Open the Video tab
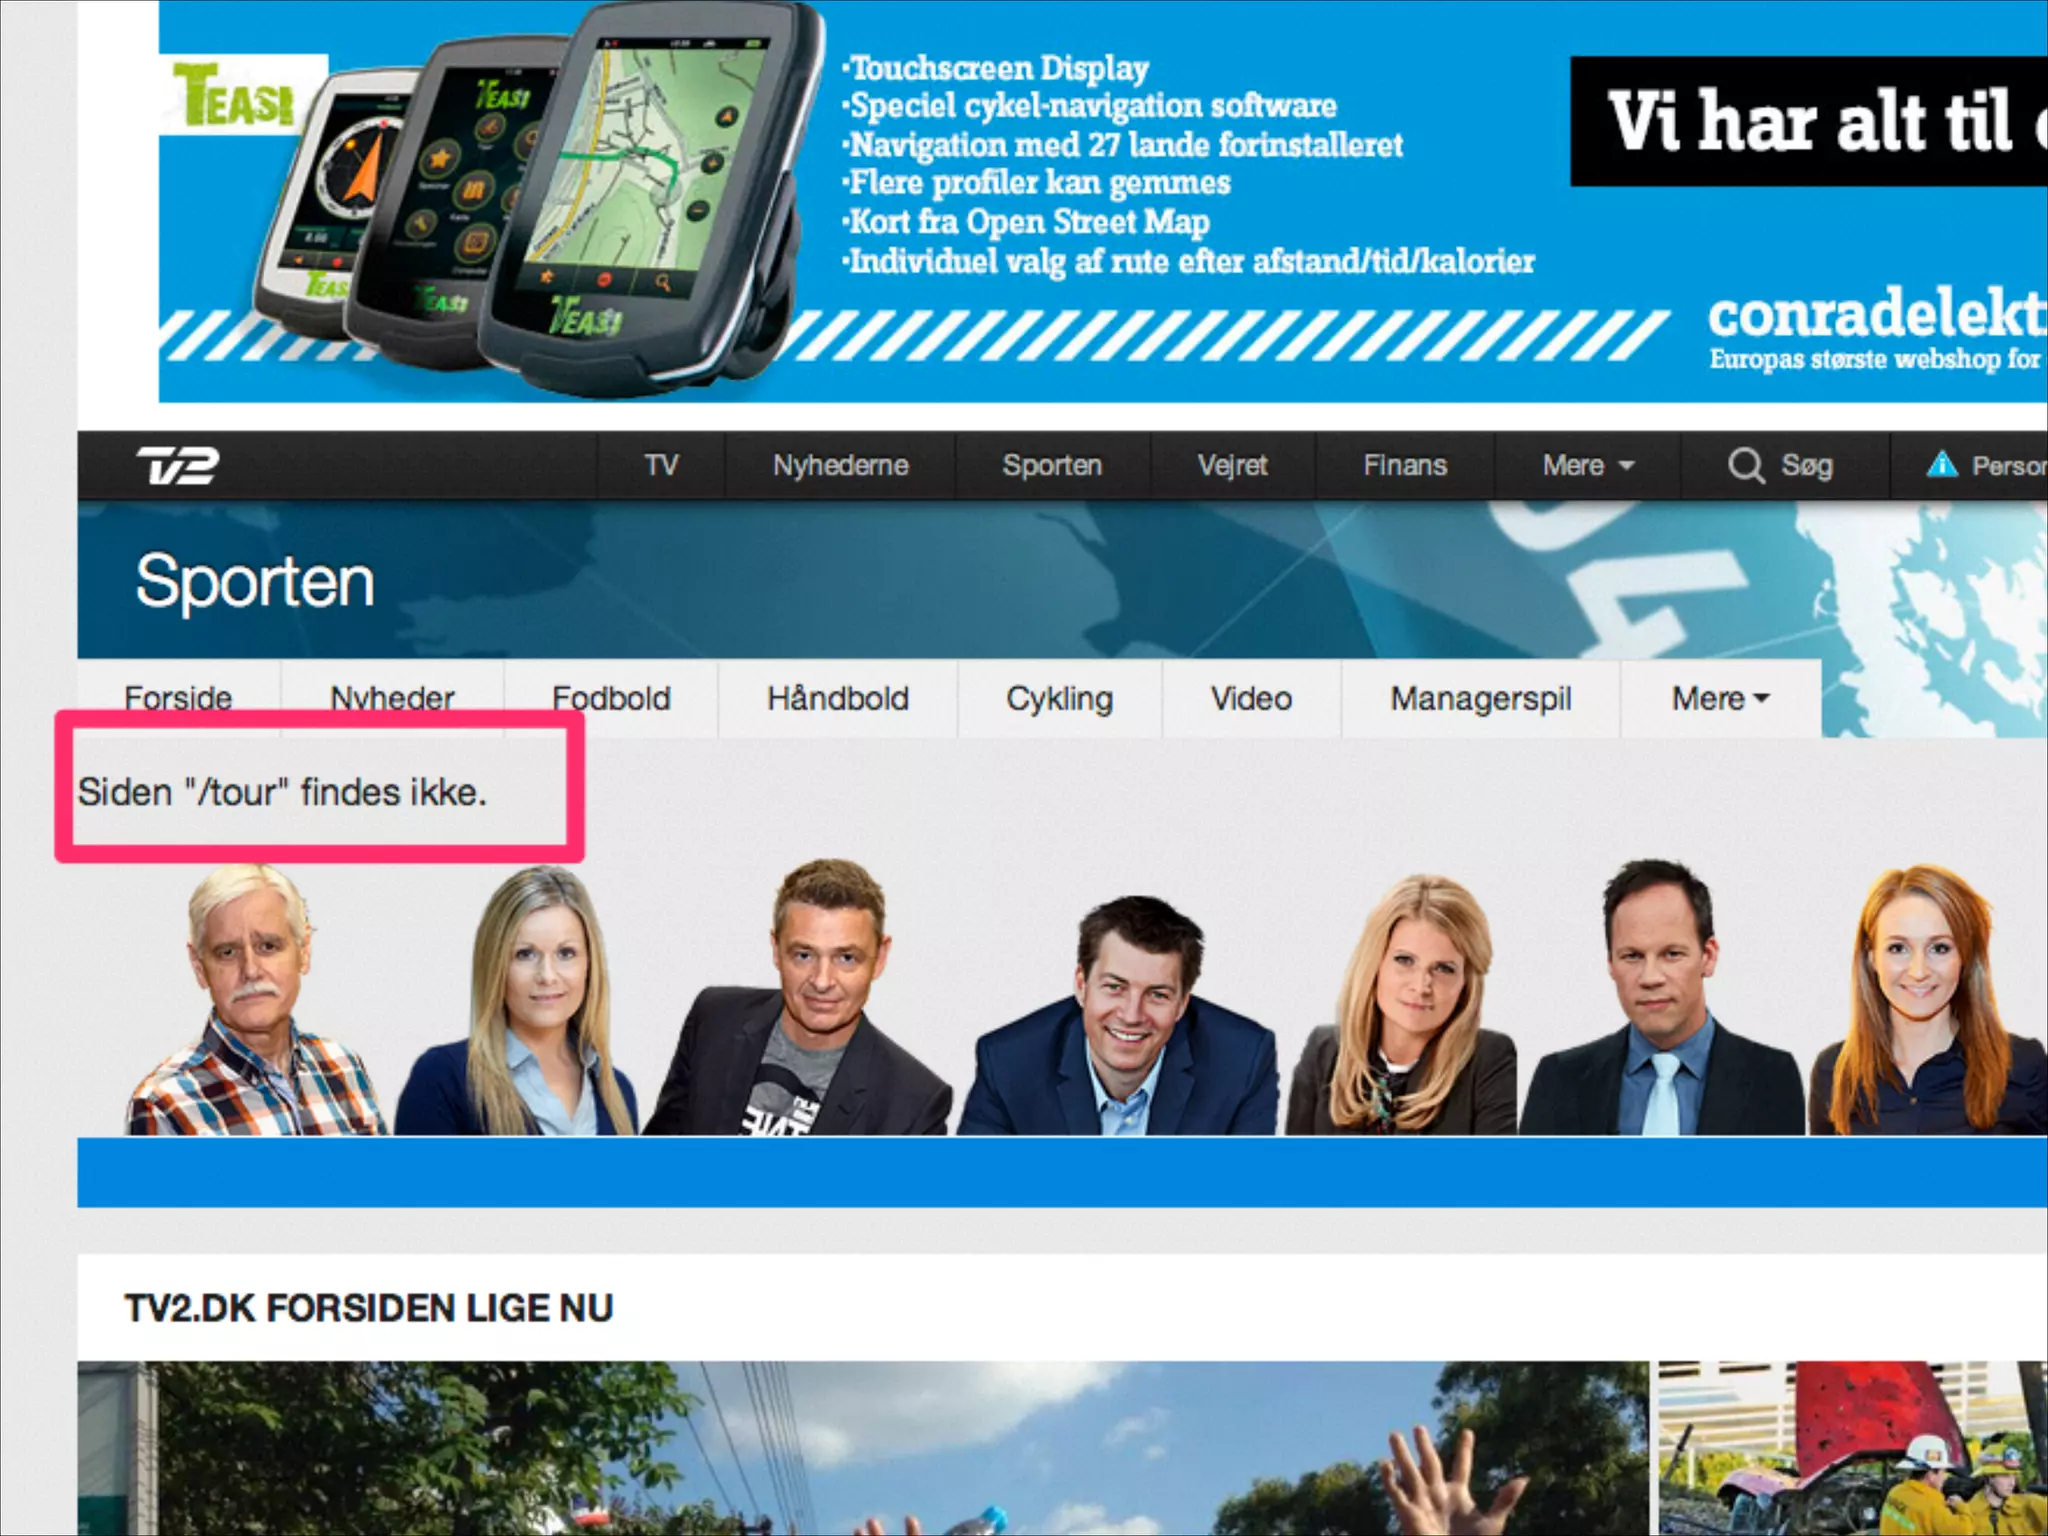Screen dimensions: 2048x1536 pos(1251,698)
